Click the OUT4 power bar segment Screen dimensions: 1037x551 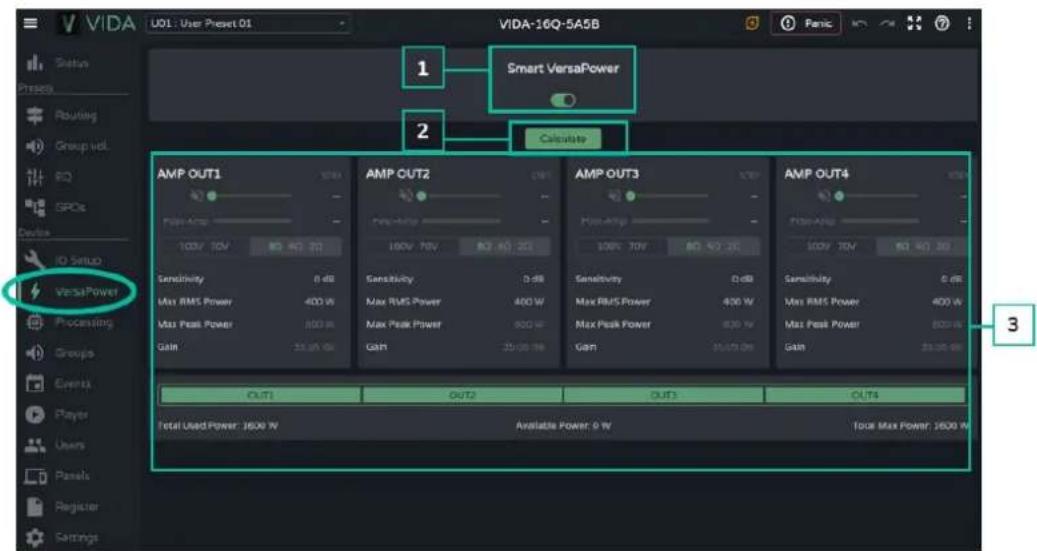(x=865, y=395)
